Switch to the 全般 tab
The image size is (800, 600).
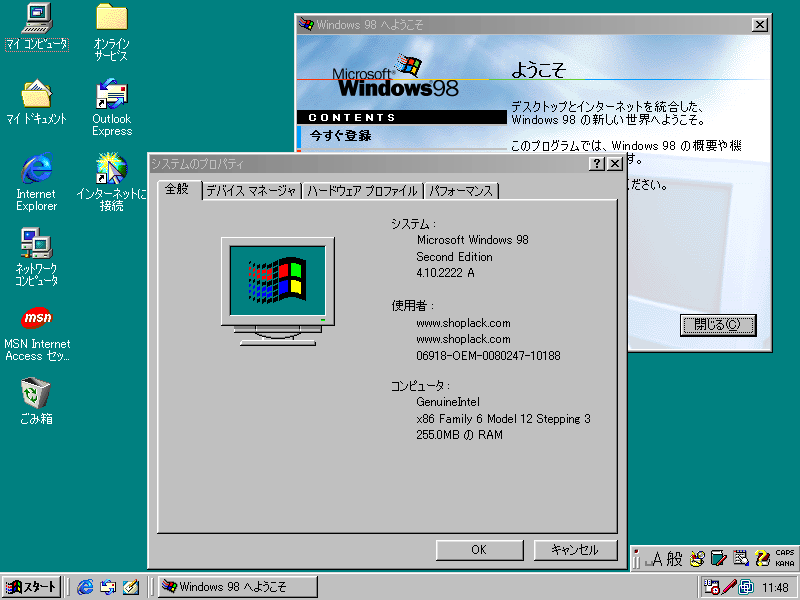coord(177,189)
